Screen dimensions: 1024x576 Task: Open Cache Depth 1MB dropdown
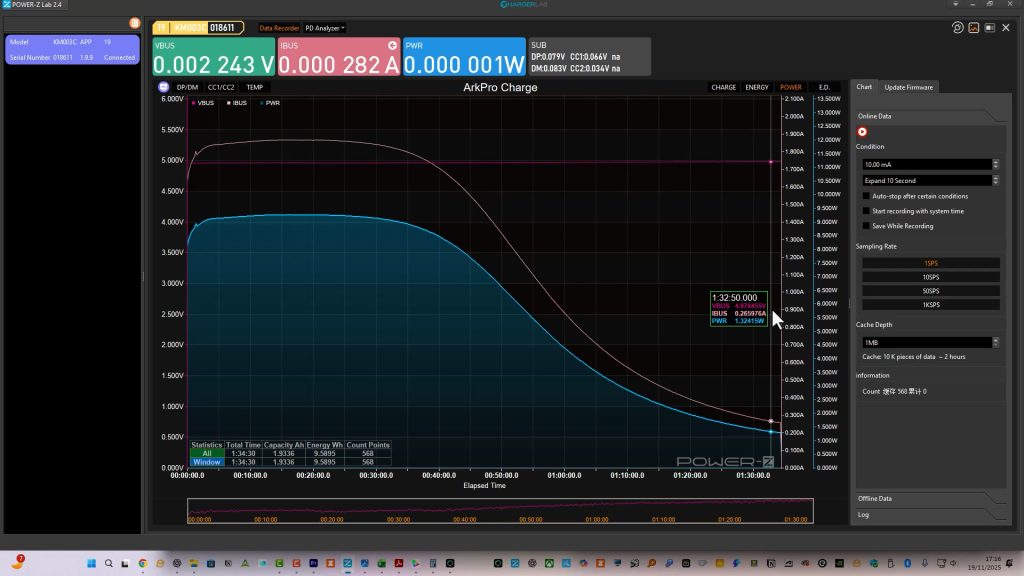tap(930, 342)
